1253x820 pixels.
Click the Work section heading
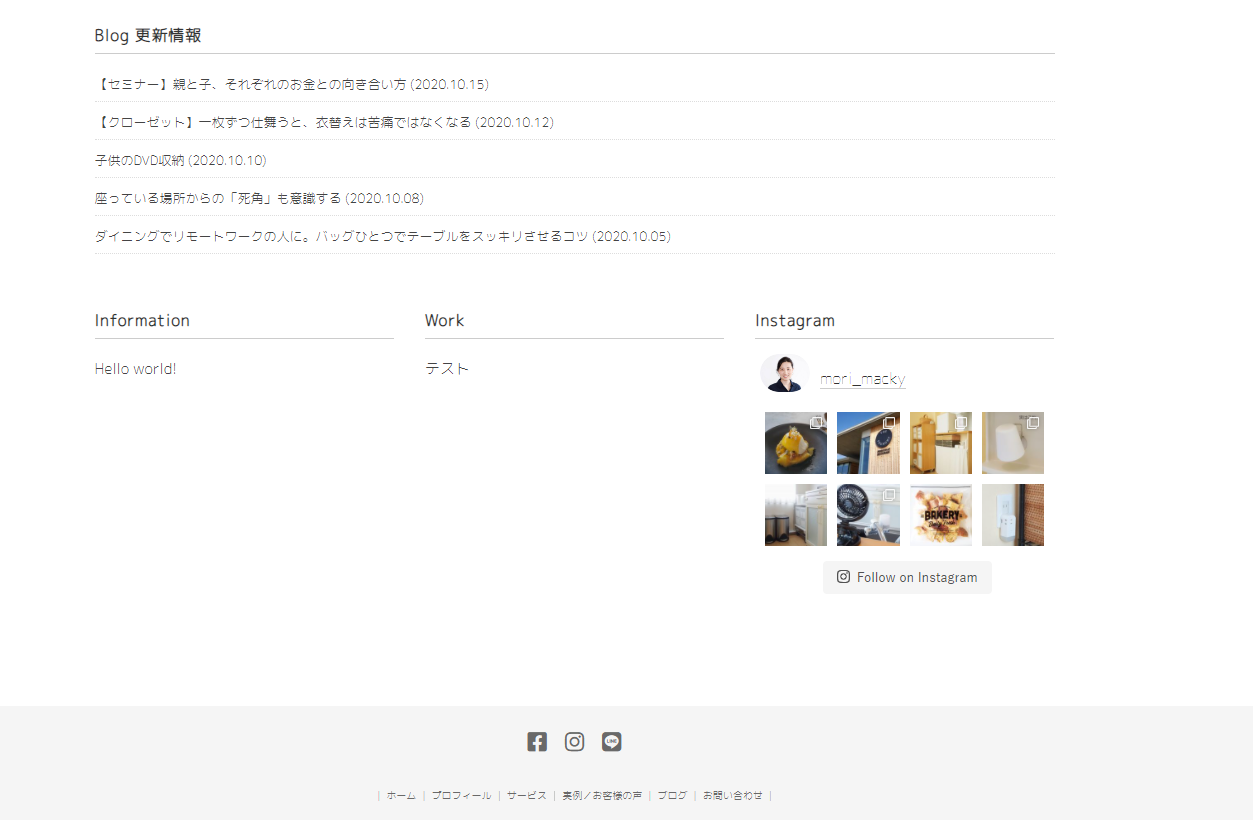pyautogui.click(x=444, y=320)
